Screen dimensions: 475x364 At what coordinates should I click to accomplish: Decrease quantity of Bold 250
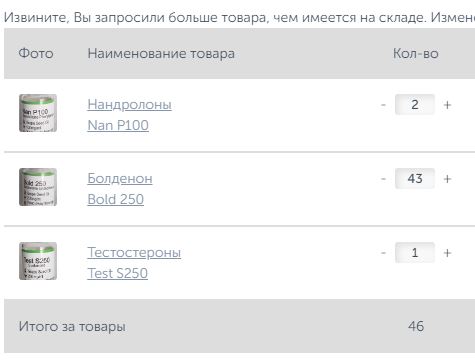click(x=383, y=179)
